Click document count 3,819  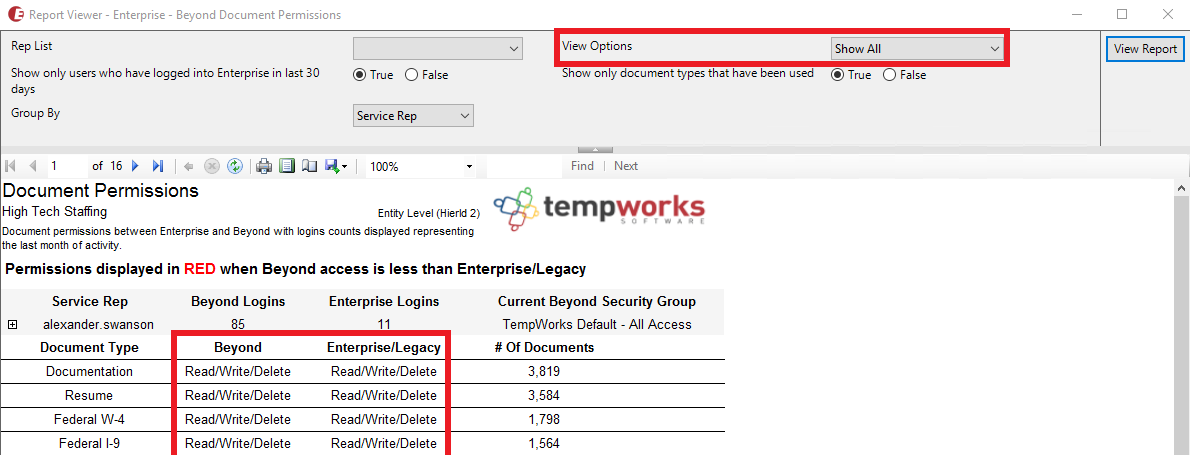(543, 372)
